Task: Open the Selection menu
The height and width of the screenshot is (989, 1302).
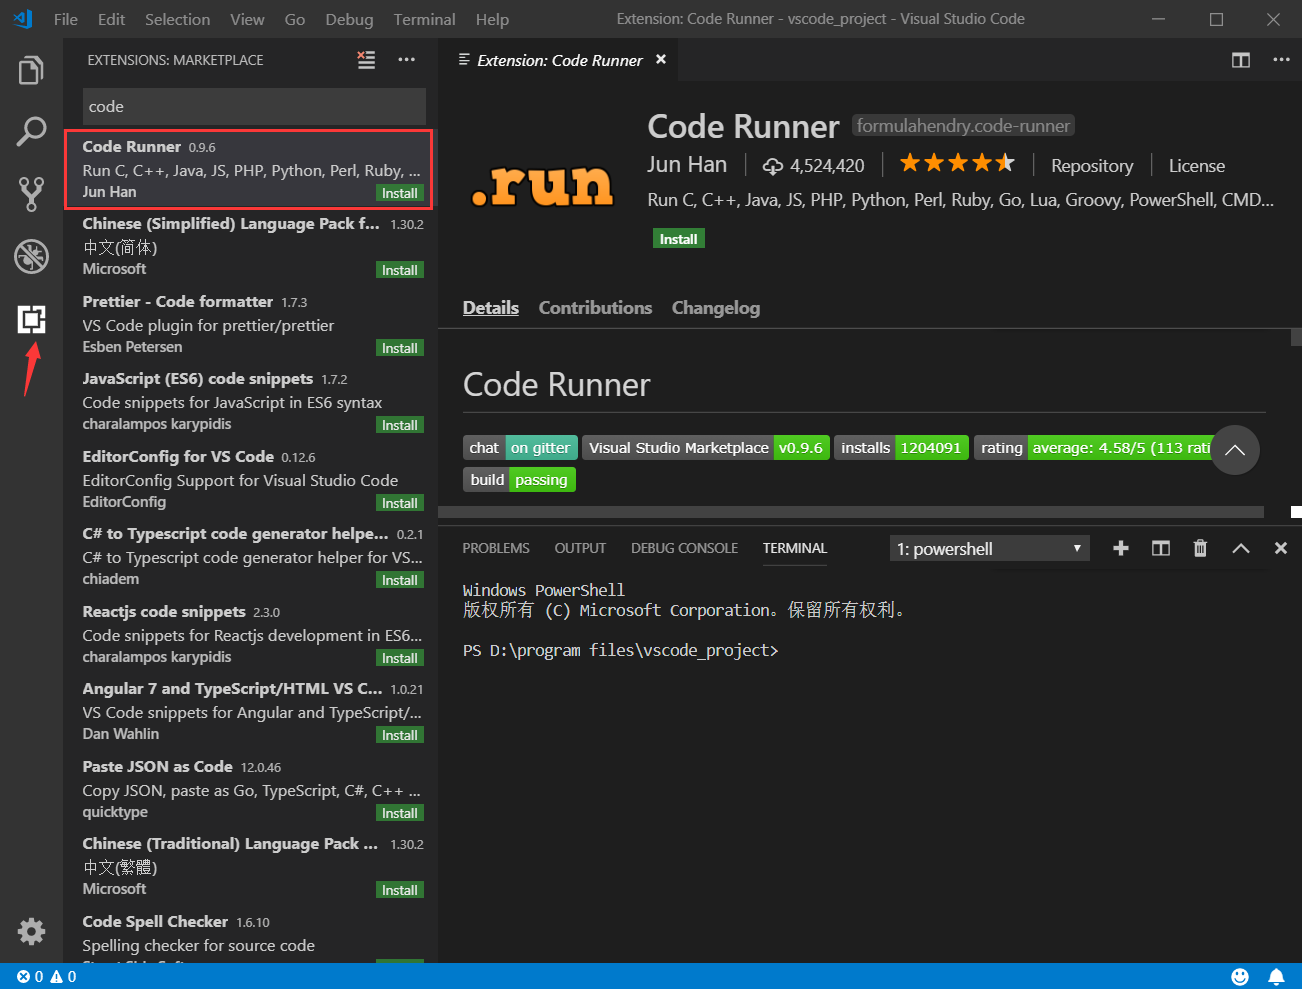Action: point(178,19)
